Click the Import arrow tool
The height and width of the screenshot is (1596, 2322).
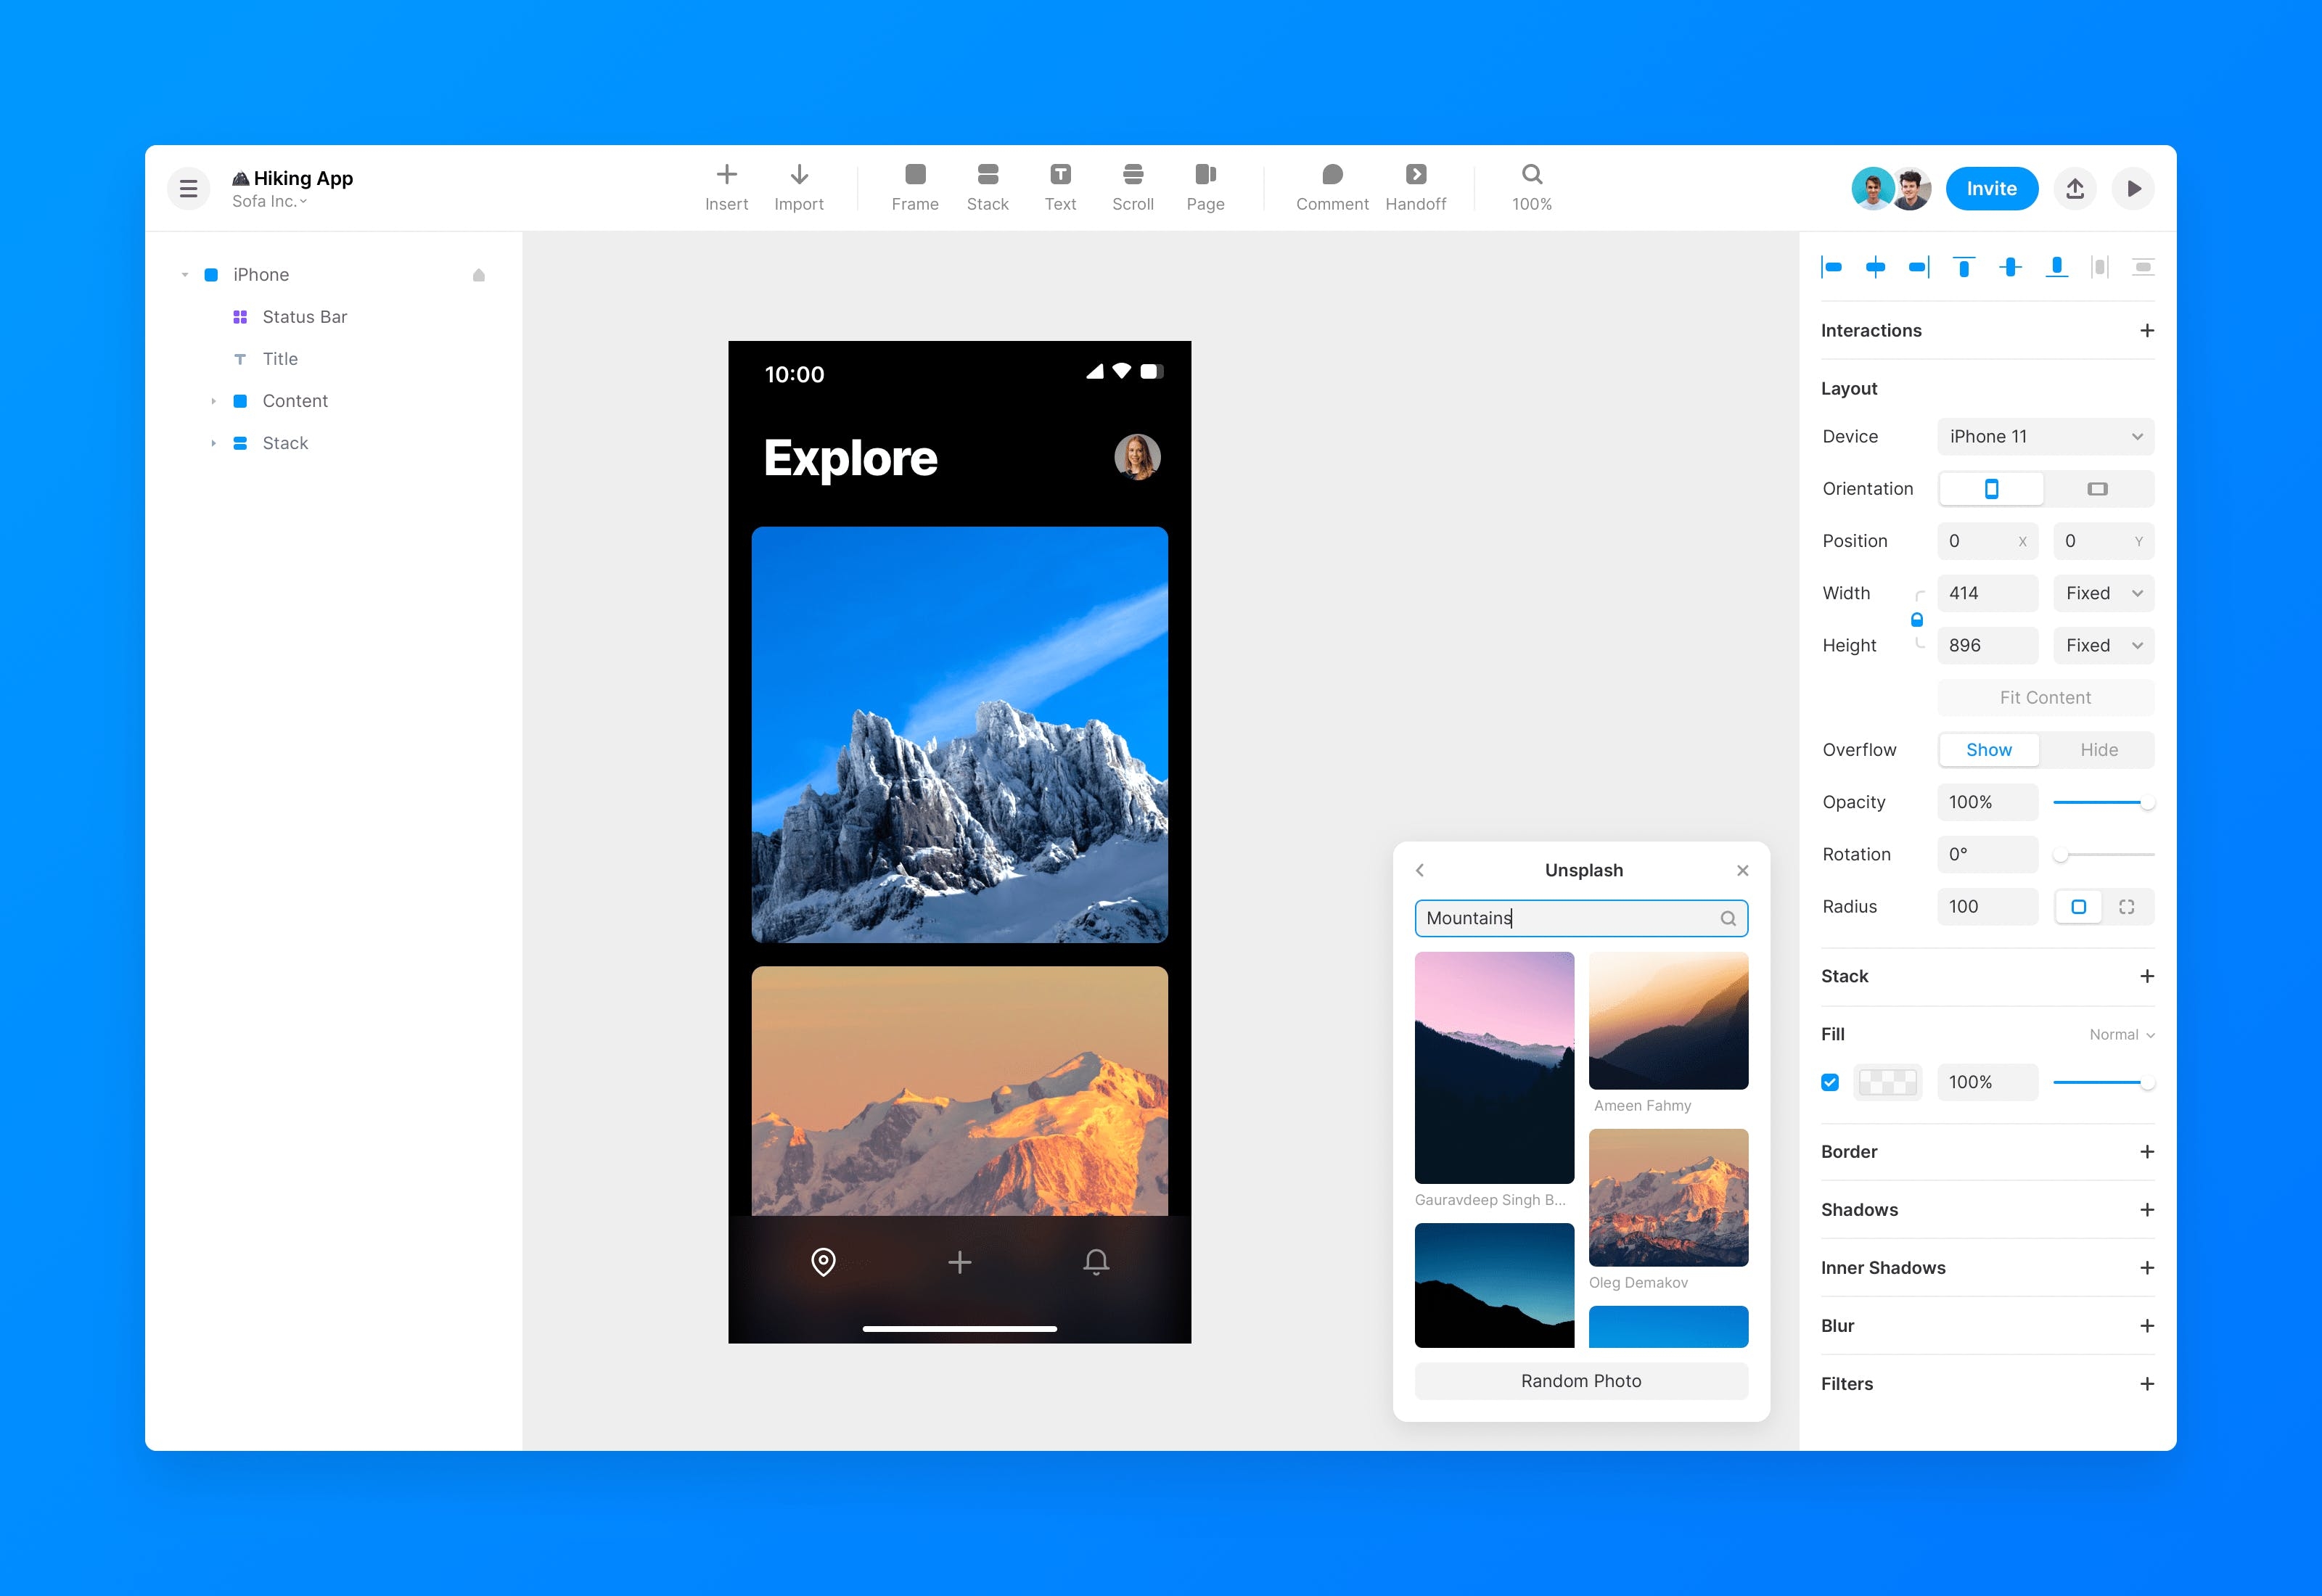coord(799,188)
